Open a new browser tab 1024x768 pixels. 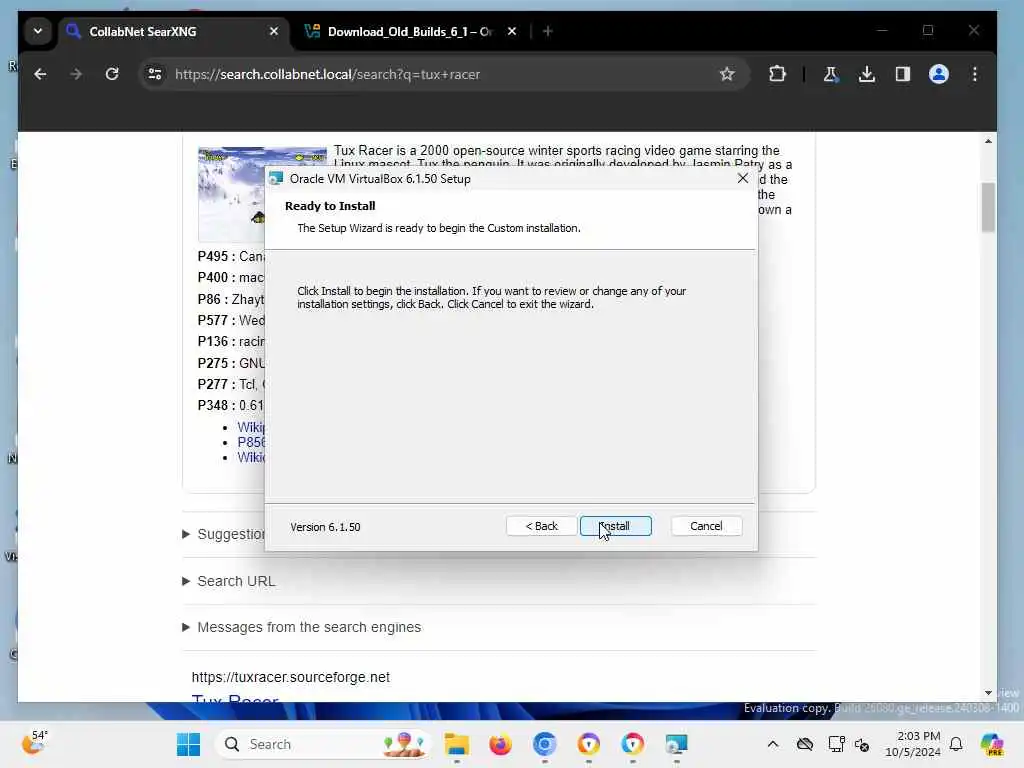point(547,31)
